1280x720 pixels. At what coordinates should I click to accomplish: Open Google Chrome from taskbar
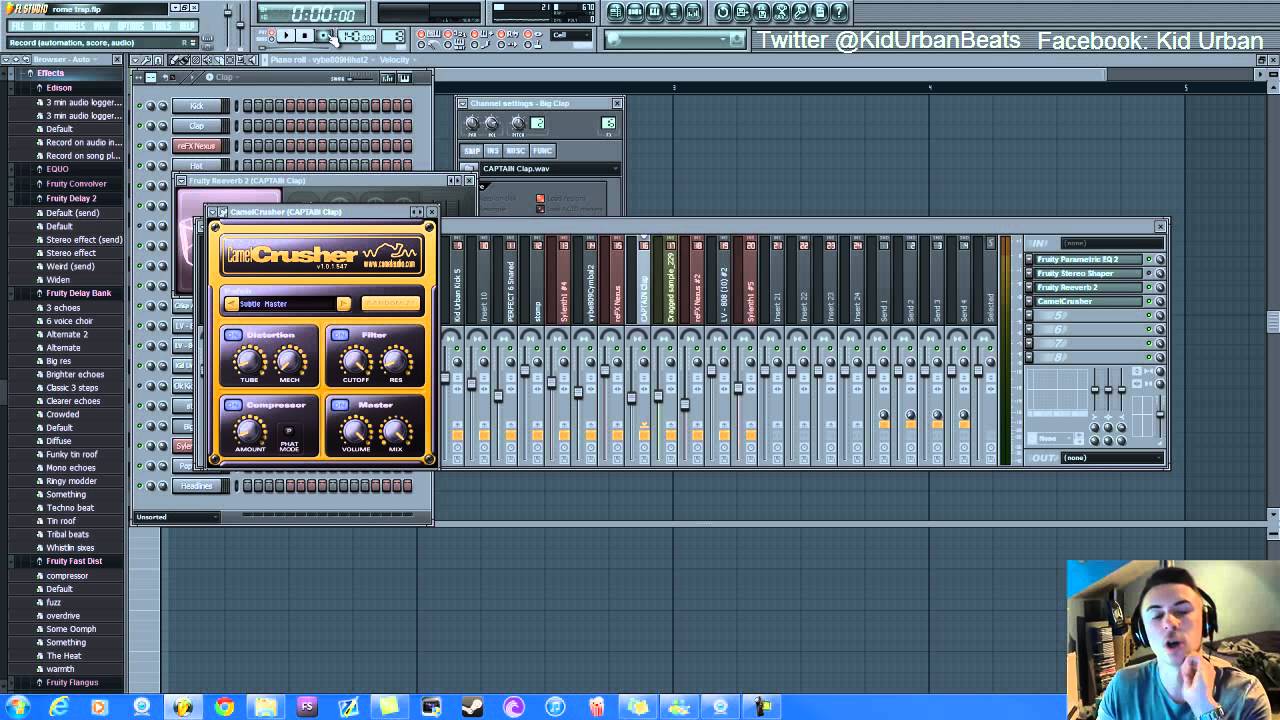tap(224, 707)
